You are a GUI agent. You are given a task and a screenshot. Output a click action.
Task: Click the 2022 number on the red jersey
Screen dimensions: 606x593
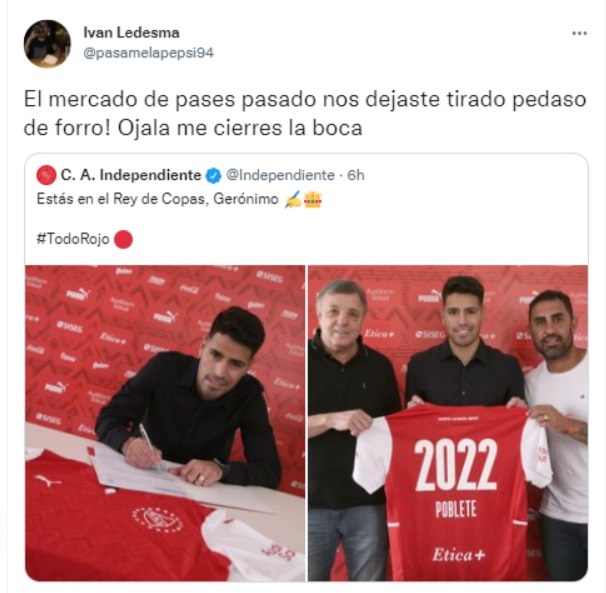pyautogui.click(x=456, y=465)
